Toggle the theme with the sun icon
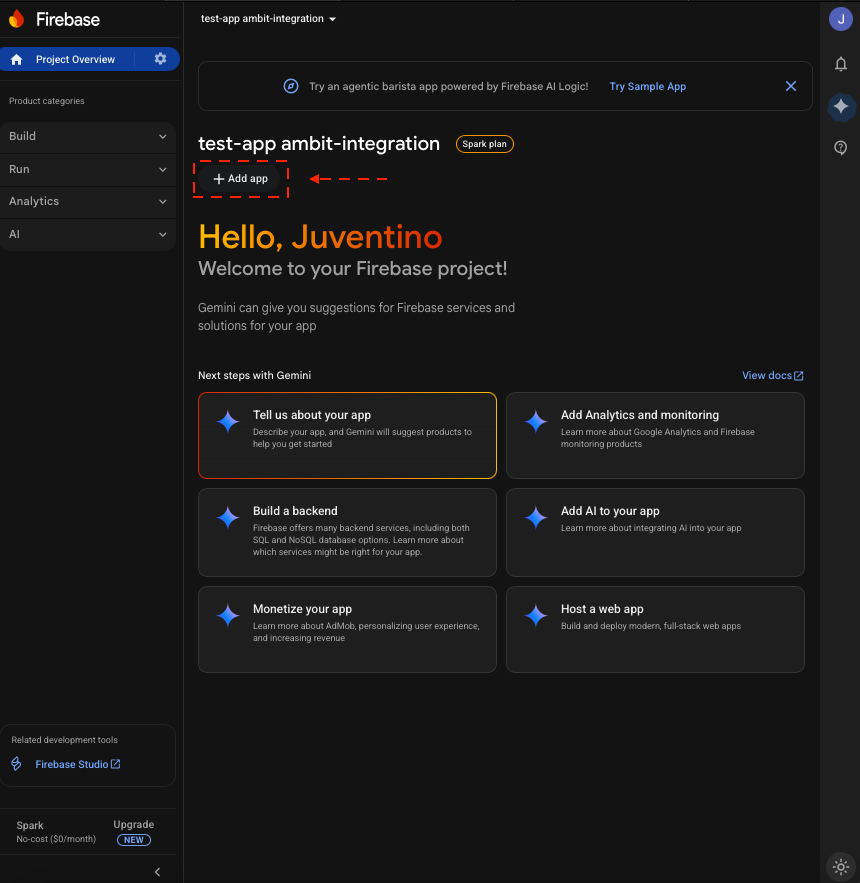The image size is (860, 883). 840,866
